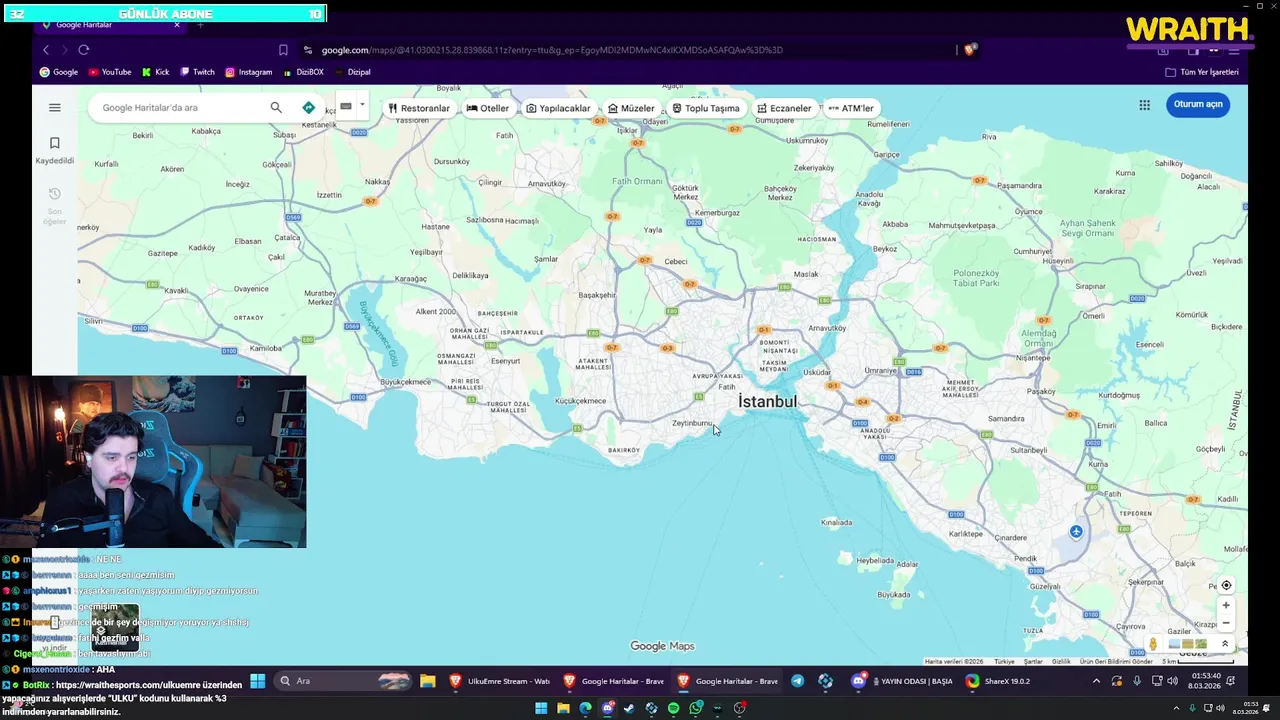Filter map by Restoranlar
Image resolution: width=1280 pixels, height=720 pixels.
pos(419,108)
